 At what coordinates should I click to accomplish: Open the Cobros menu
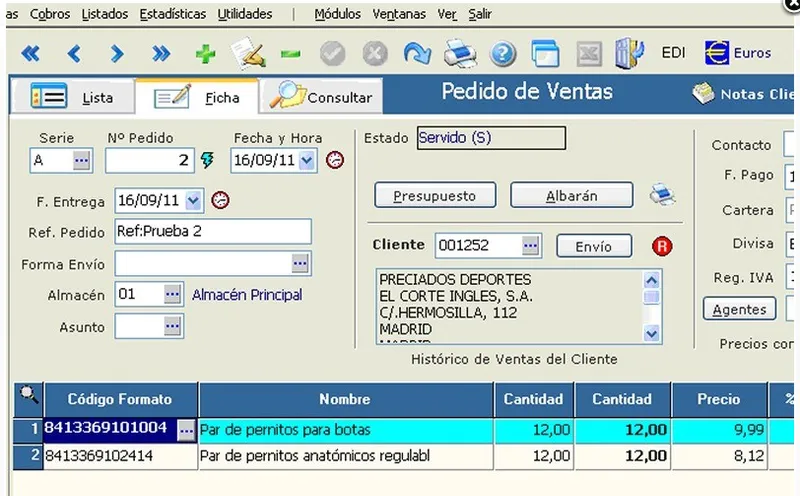pyautogui.click(x=50, y=14)
